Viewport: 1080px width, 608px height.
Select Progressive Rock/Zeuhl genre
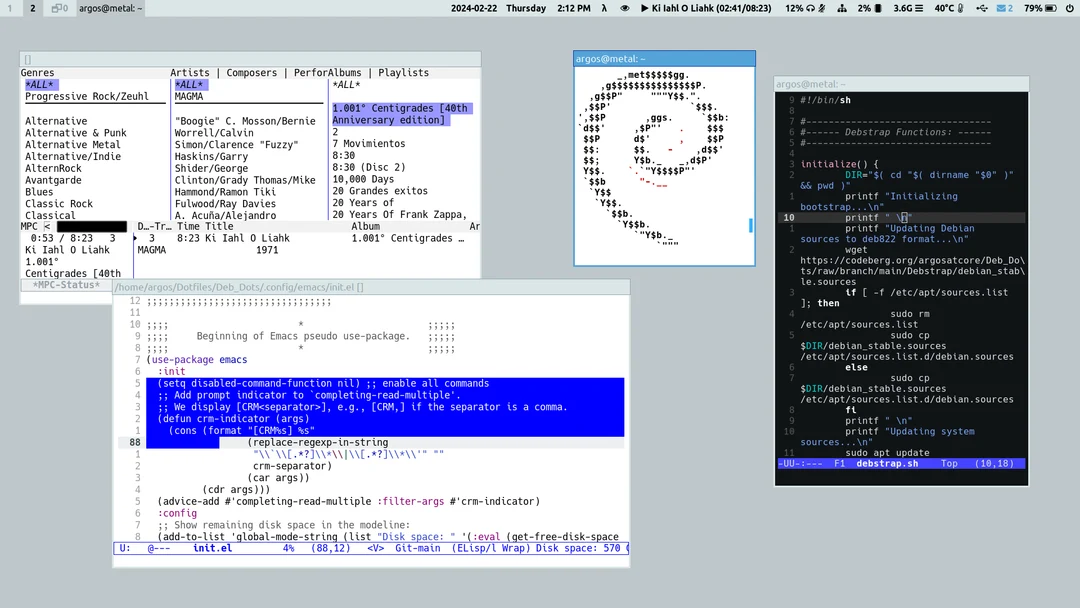pos(87,97)
